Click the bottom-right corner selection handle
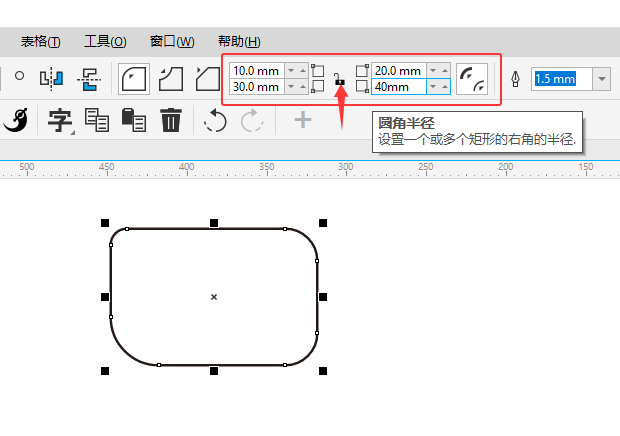Viewport: 620px width, 436px height. click(323, 371)
